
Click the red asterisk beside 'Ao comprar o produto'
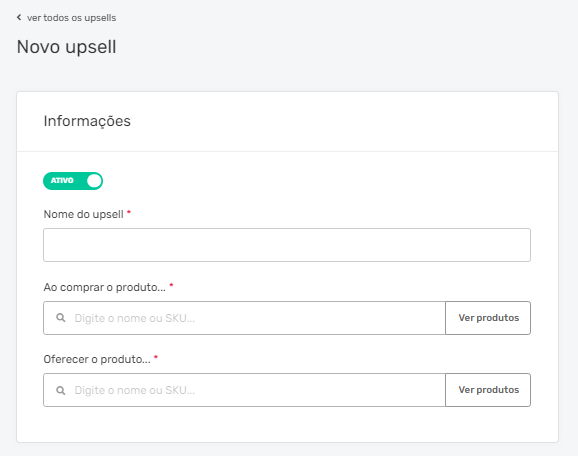[171, 285]
